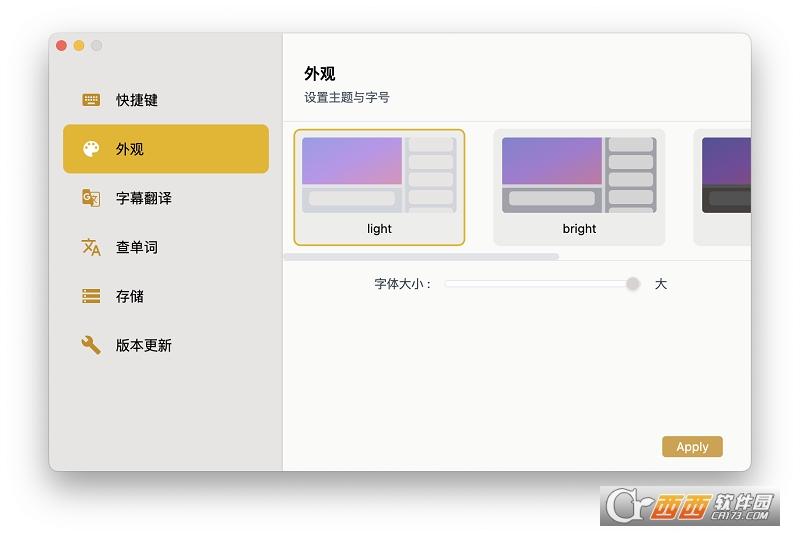Choose the bright theme card
Image resolution: width=800 pixels, height=536 pixels.
pyautogui.click(x=579, y=187)
